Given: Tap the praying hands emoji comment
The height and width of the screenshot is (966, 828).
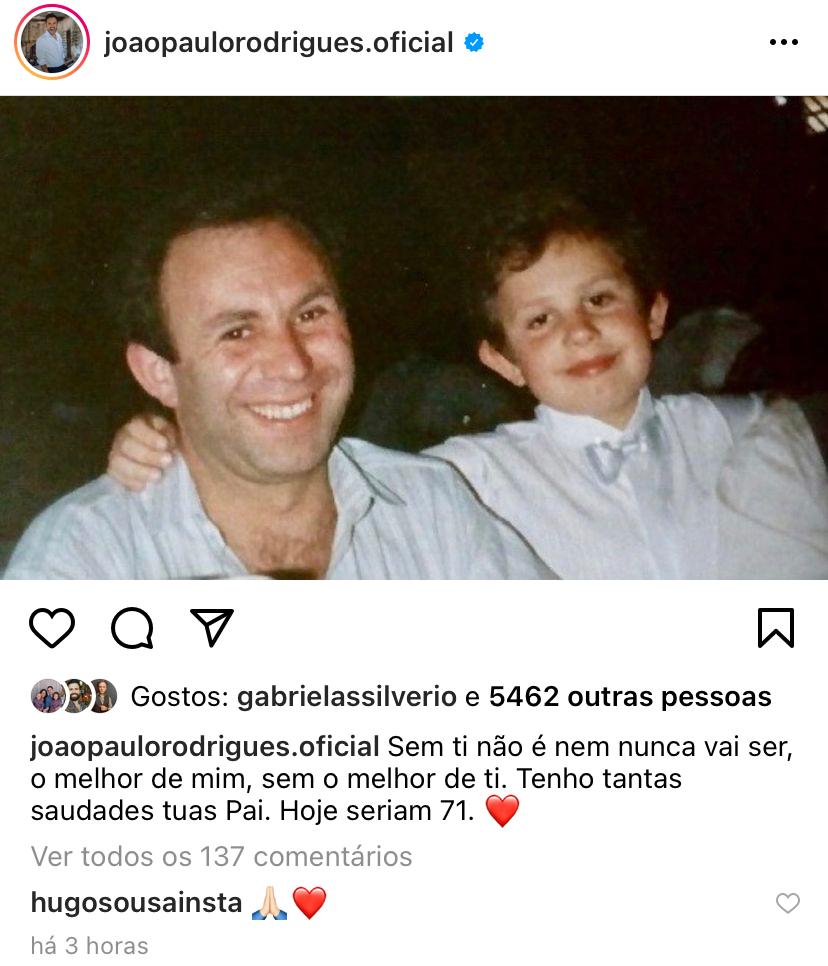Looking at the screenshot, I should click(x=270, y=903).
